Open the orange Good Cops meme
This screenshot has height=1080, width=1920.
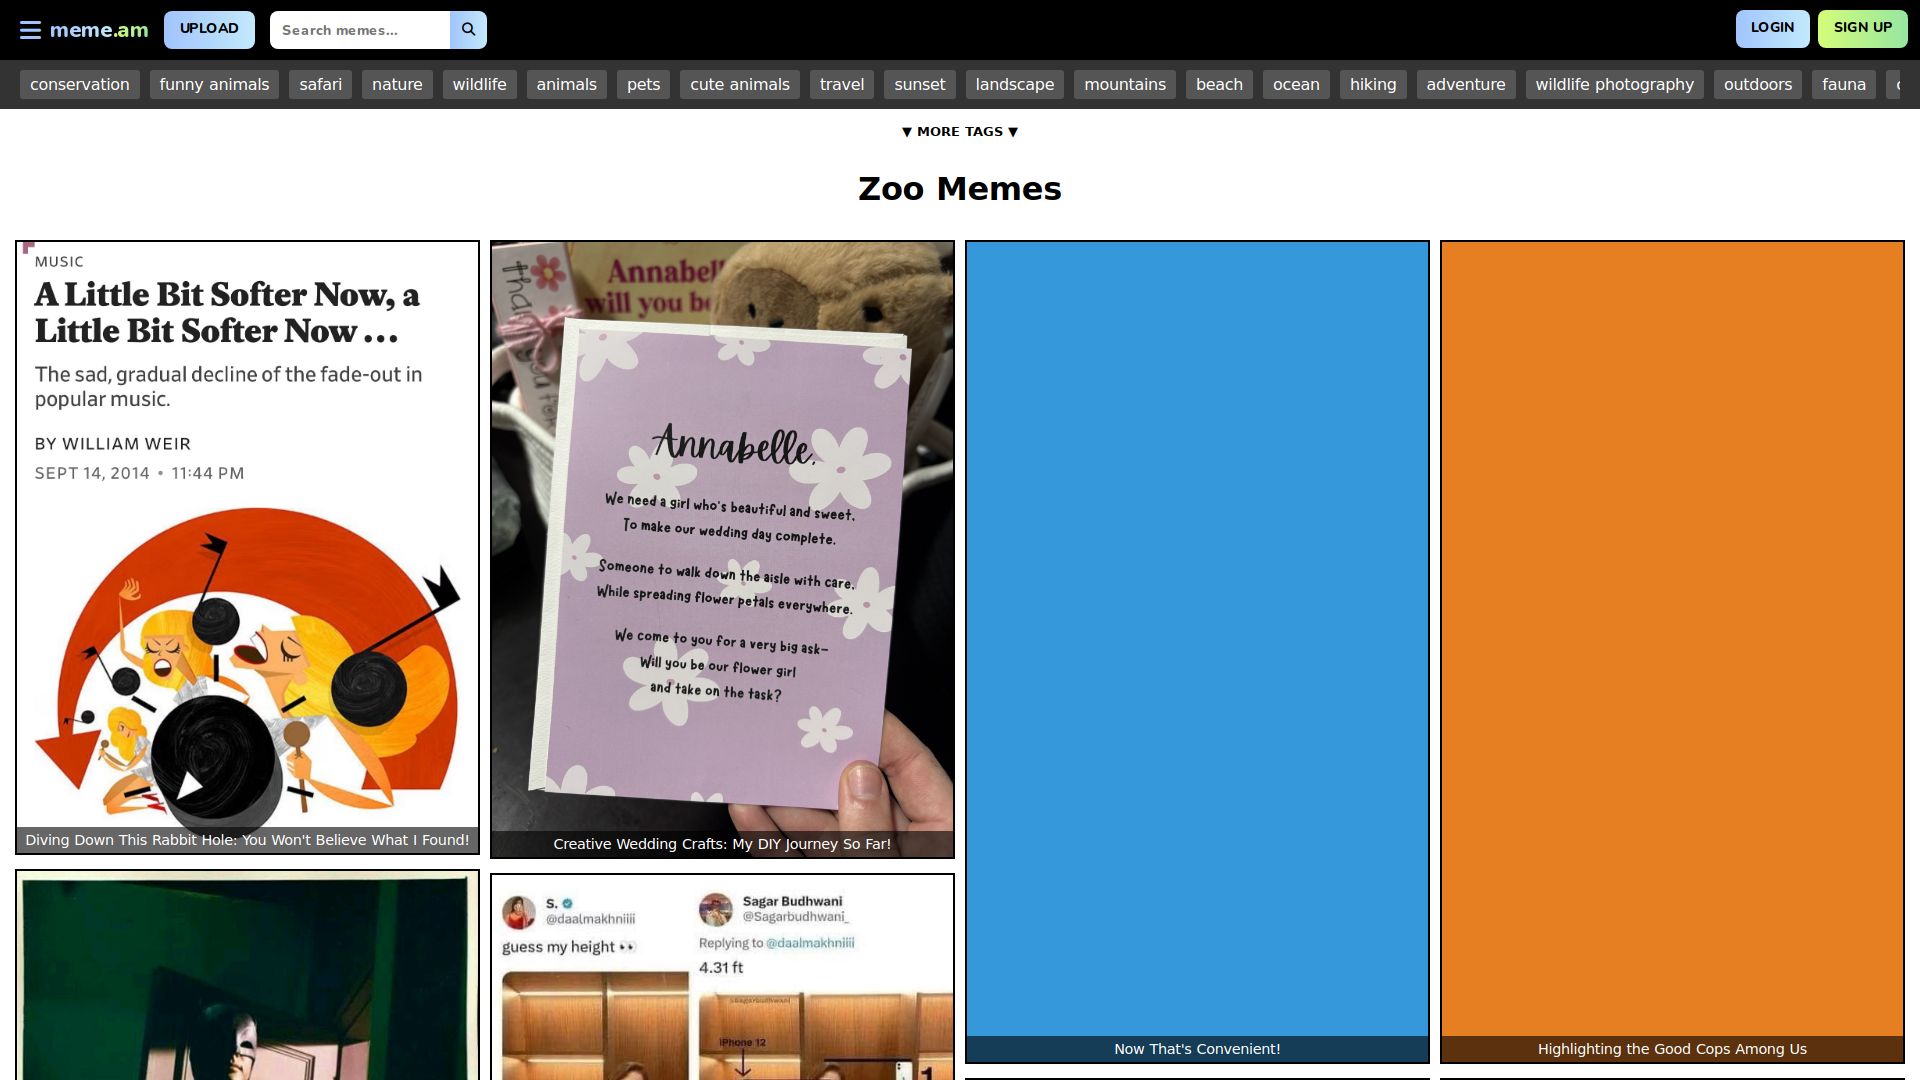(1672, 640)
